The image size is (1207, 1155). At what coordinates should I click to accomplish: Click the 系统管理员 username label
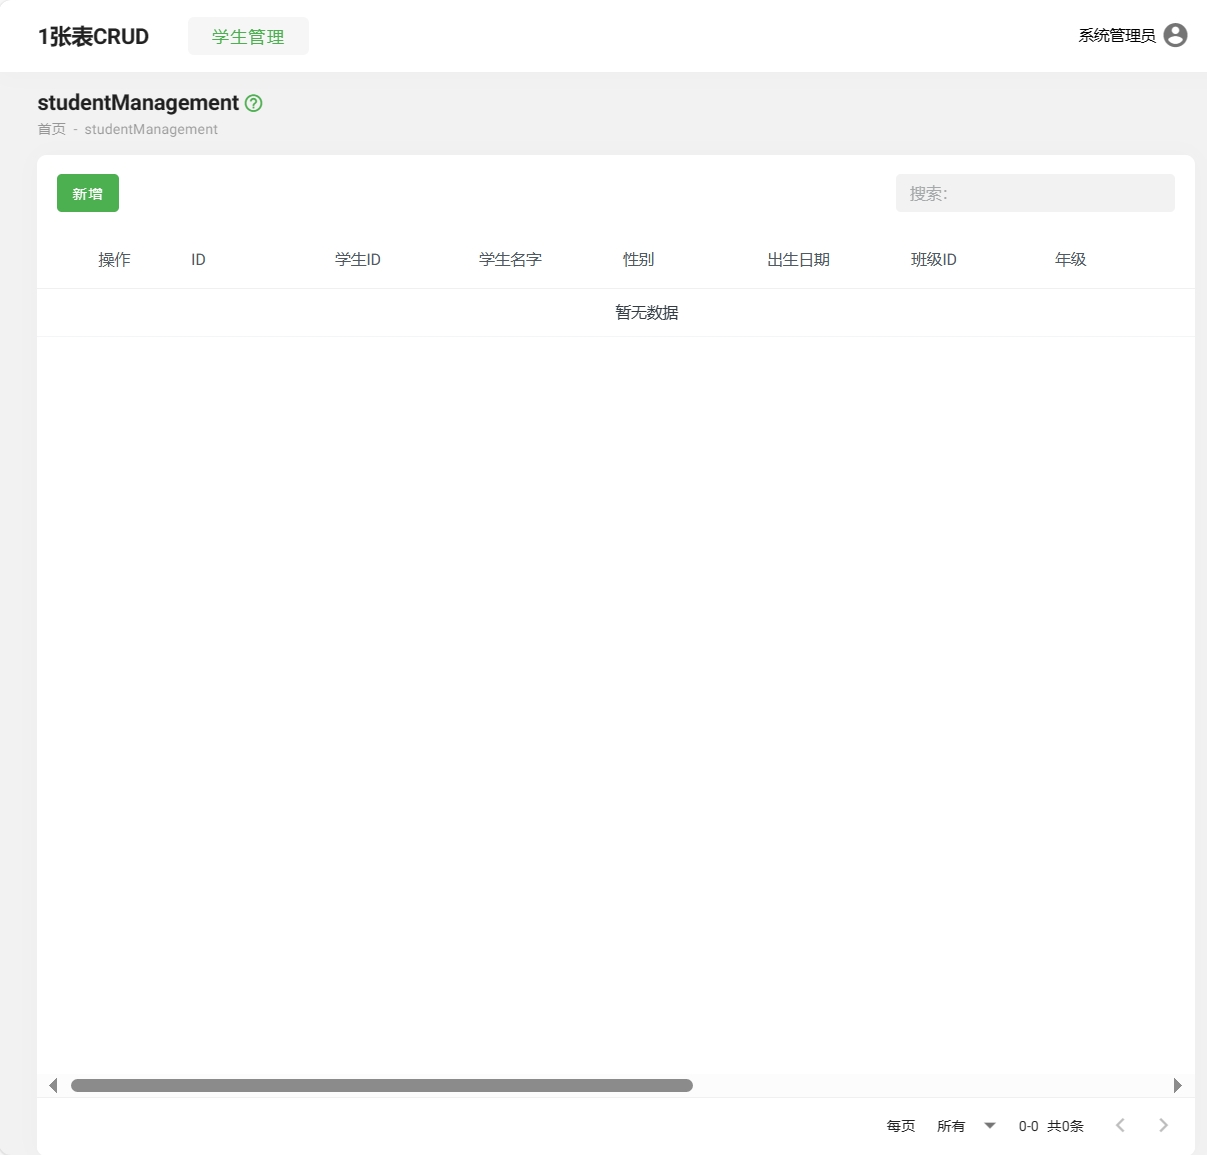coord(1116,35)
